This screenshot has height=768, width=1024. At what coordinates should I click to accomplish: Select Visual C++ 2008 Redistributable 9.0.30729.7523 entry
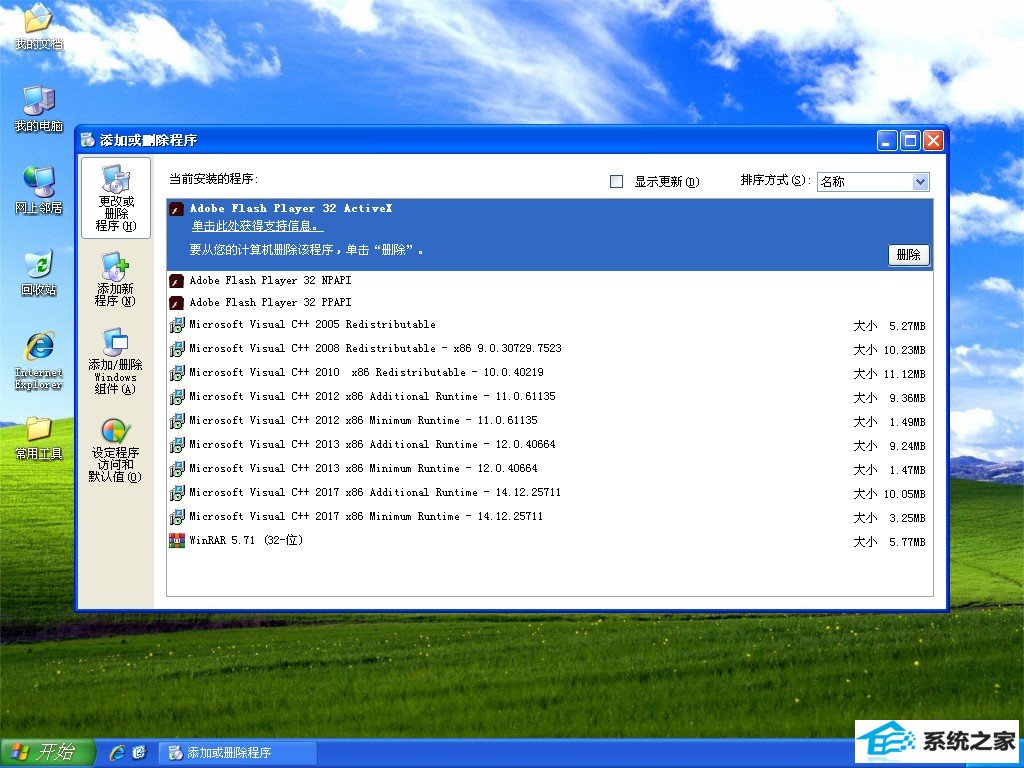point(549,349)
